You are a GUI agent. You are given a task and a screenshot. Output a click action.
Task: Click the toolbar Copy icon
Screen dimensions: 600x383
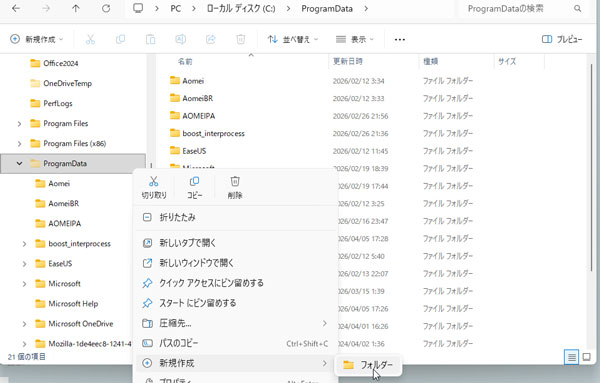pos(121,39)
